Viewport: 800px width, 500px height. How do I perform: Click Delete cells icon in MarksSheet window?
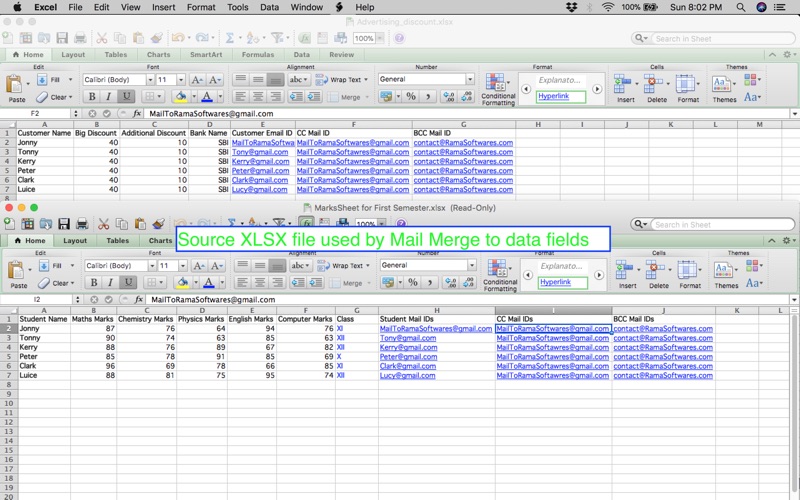[x=654, y=269]
